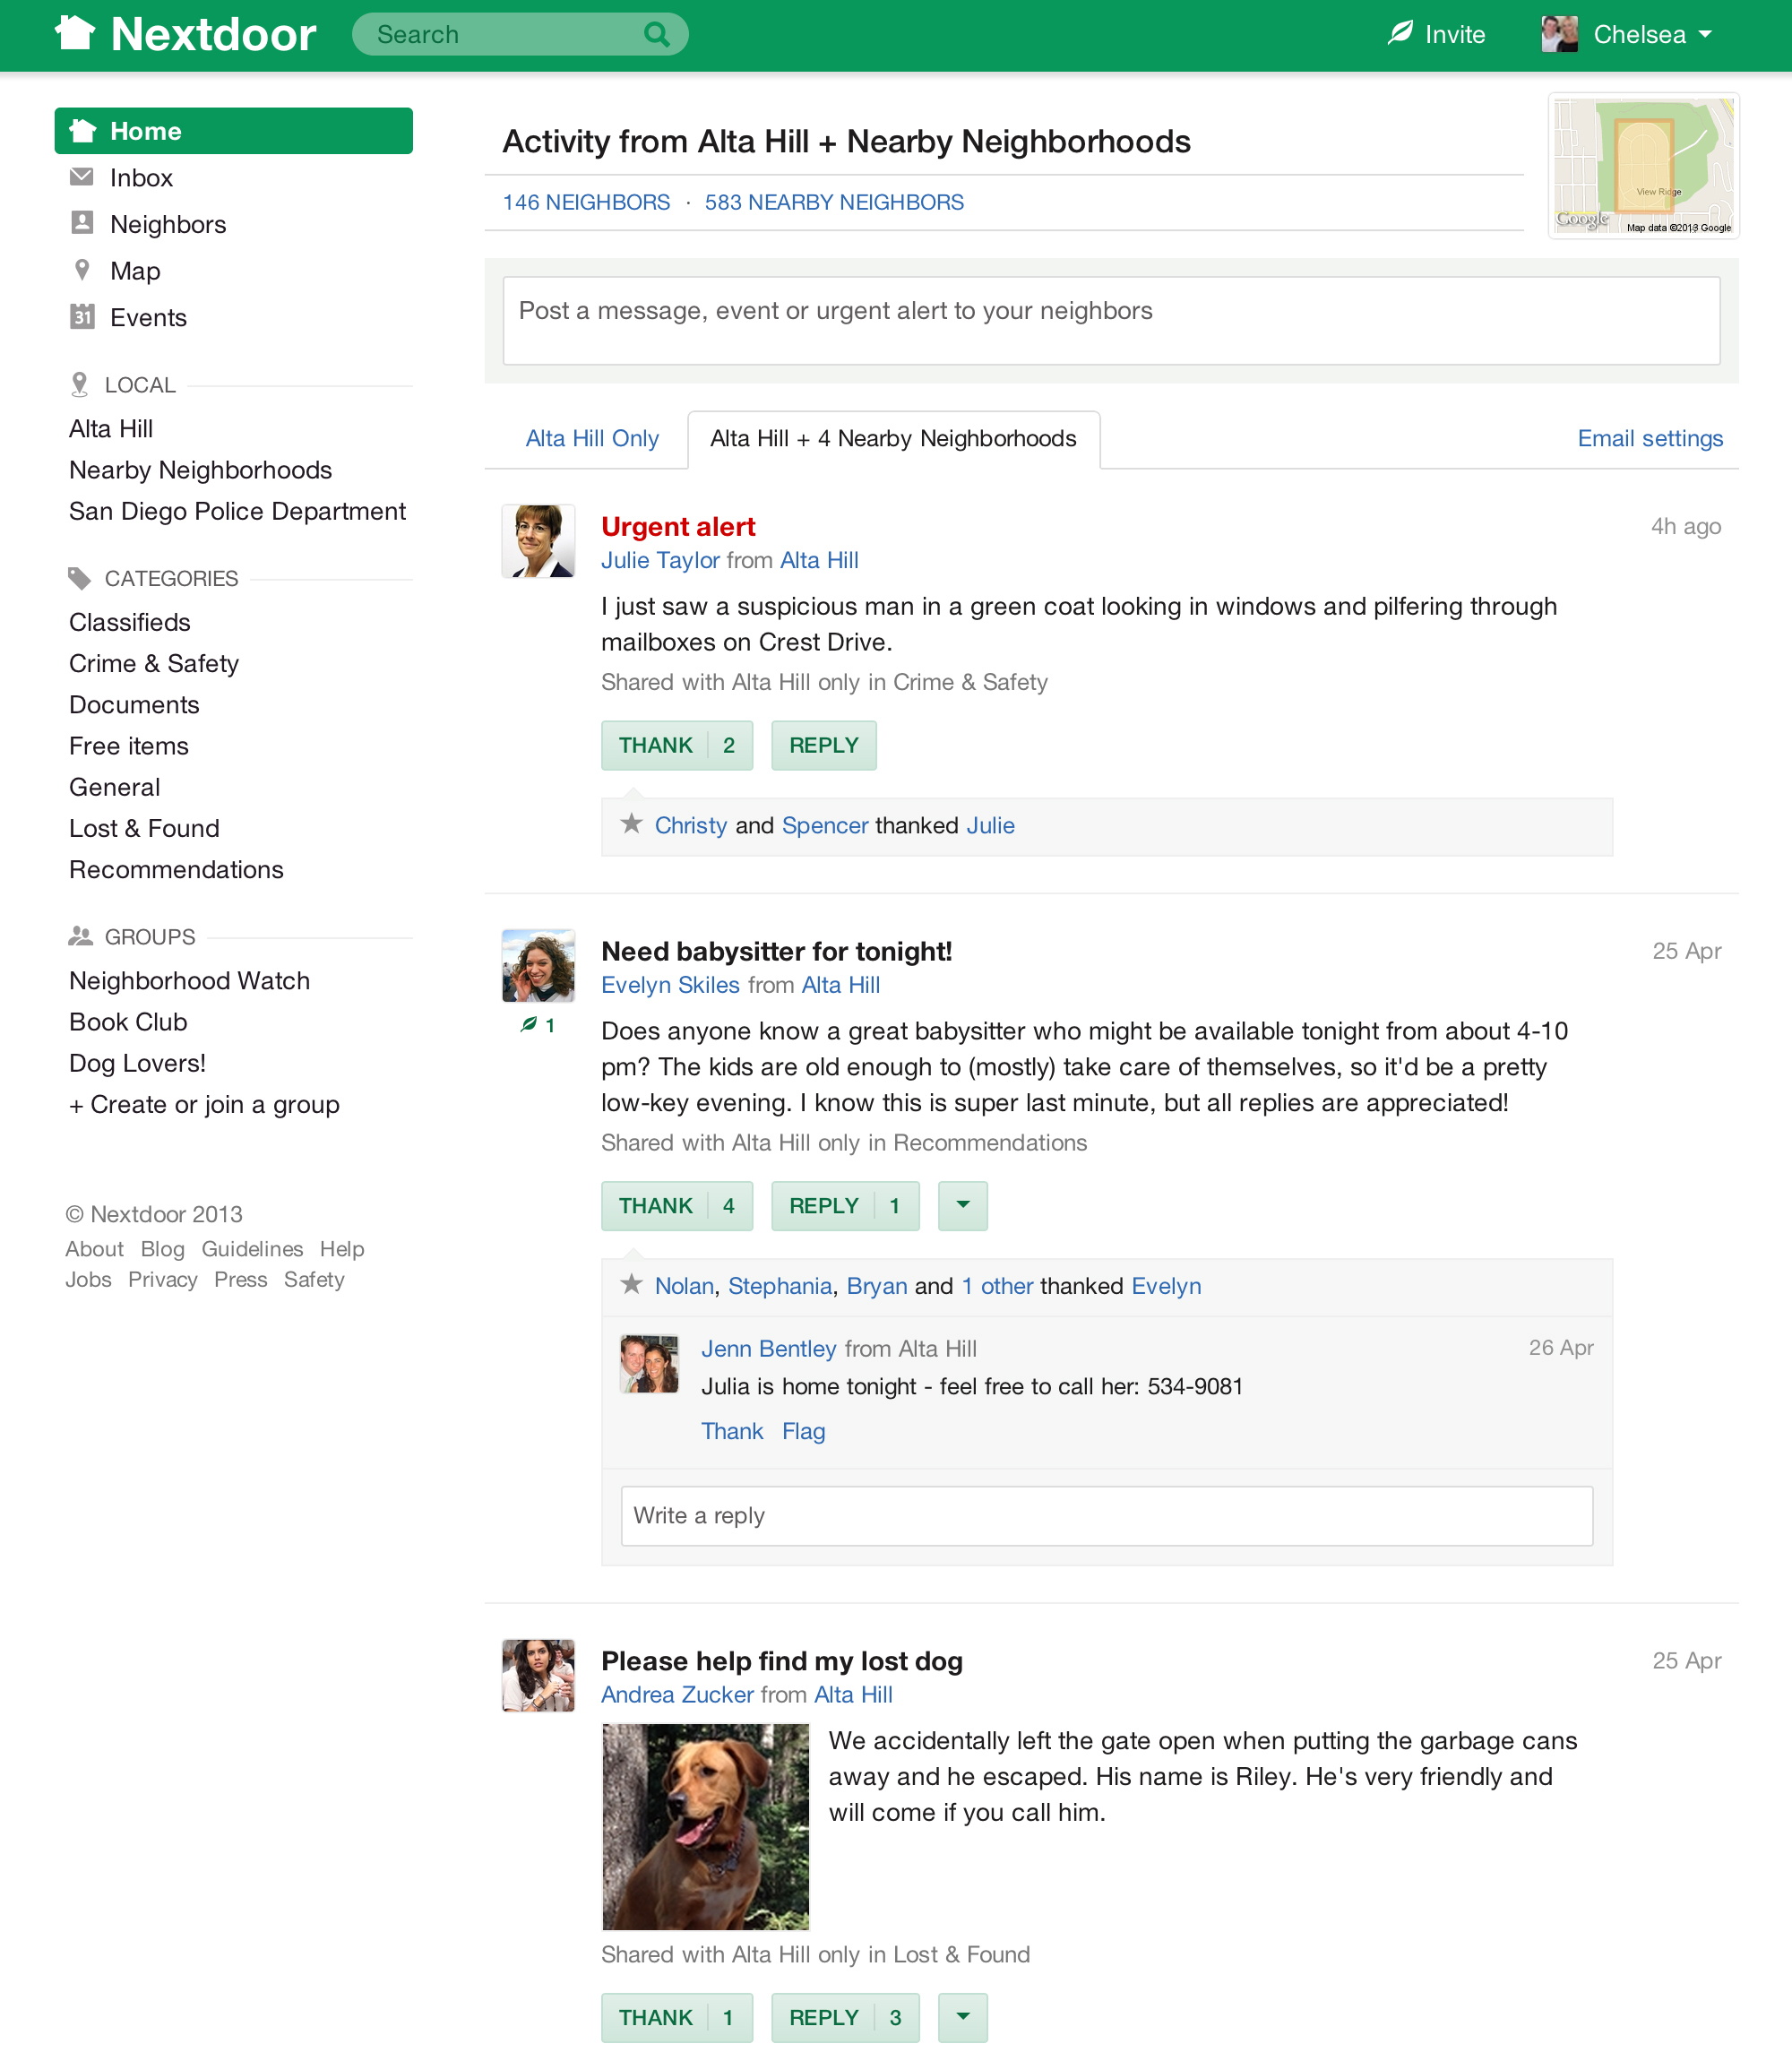
Task: Open the Recommendations category
Action: point(176,869)
